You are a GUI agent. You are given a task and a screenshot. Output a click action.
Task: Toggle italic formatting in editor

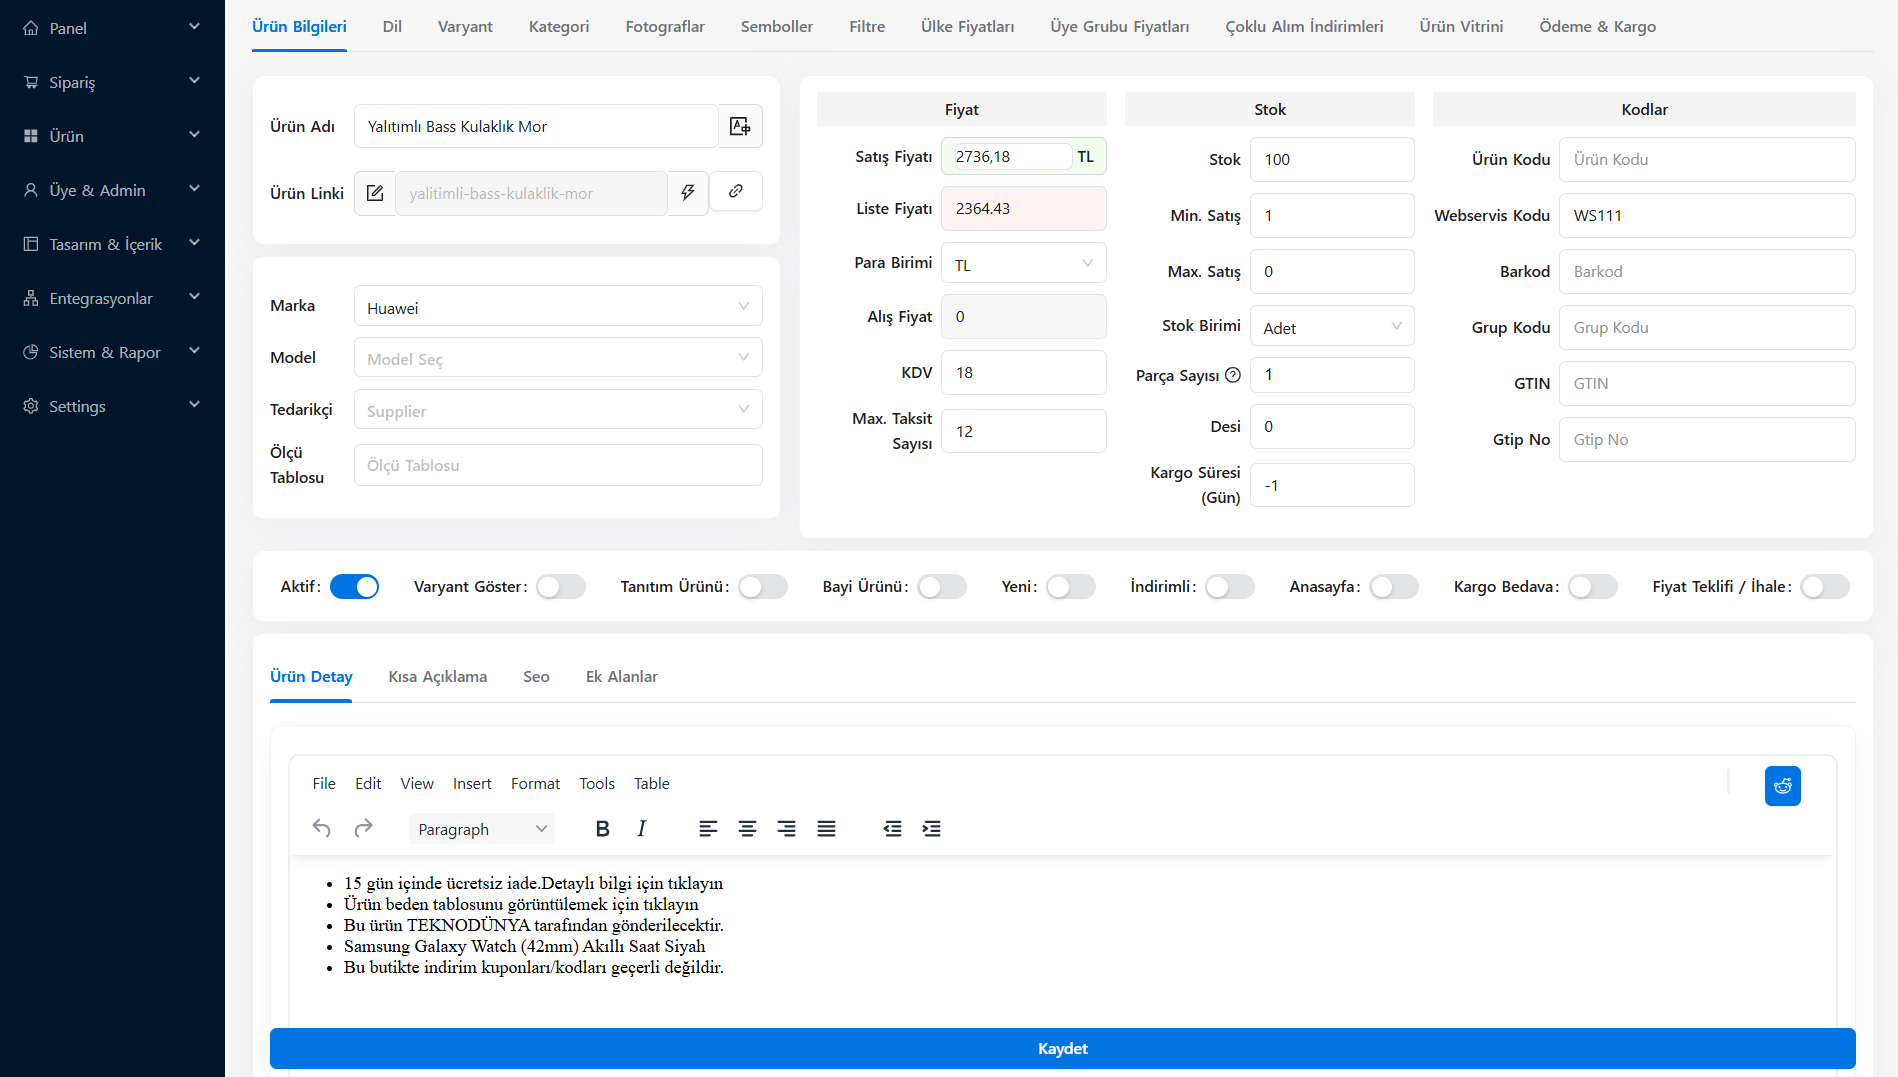point(642,828)
